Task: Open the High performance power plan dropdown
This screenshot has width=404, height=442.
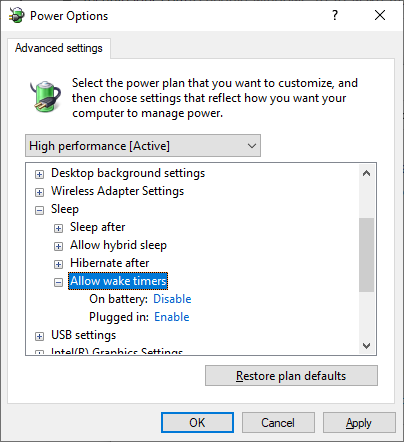Action: pos(143,146)
